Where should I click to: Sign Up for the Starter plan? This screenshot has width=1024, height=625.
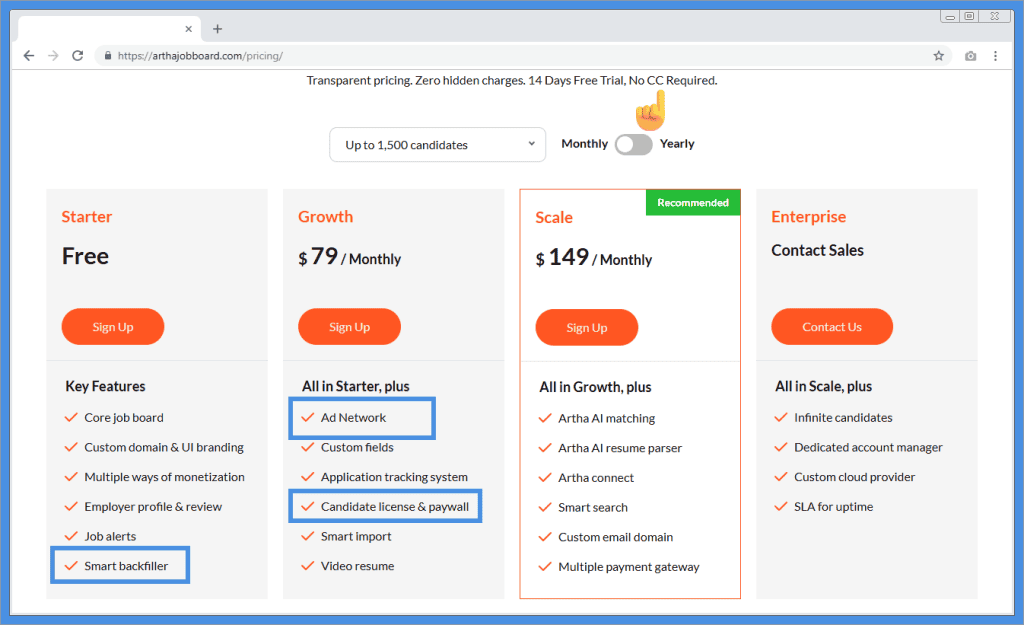(x=113, y=327)
